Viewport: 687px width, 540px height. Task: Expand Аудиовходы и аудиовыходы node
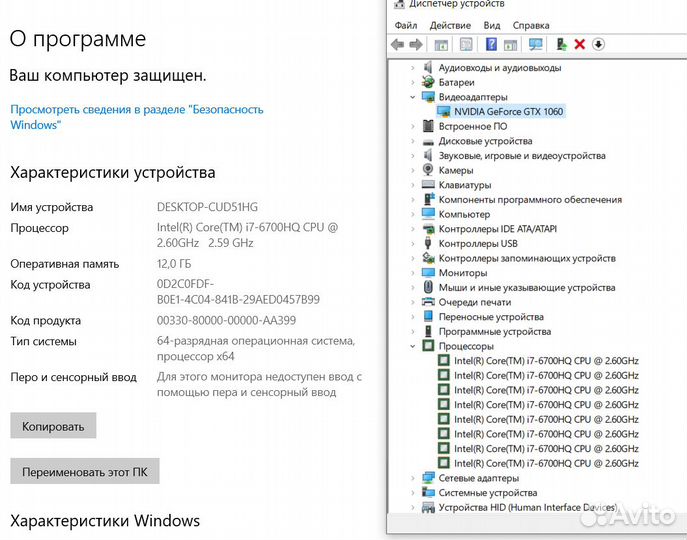[x=412, y=68]
